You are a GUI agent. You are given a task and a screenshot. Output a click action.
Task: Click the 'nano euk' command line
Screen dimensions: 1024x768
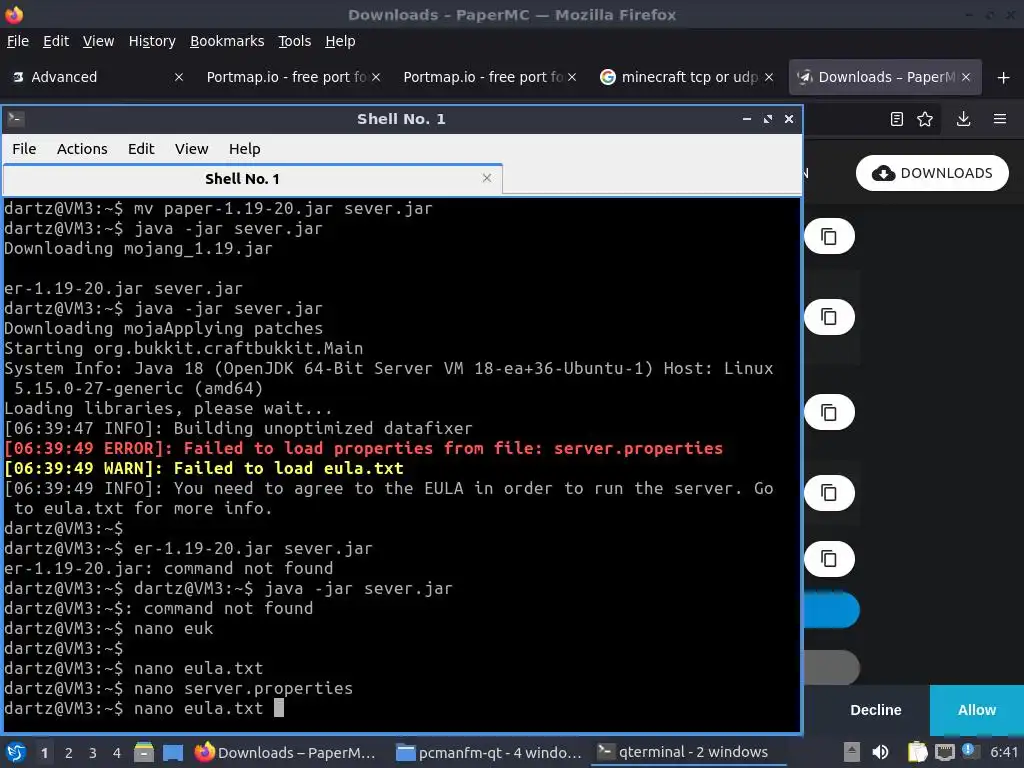pyautogui.click(x=108, y=628)
